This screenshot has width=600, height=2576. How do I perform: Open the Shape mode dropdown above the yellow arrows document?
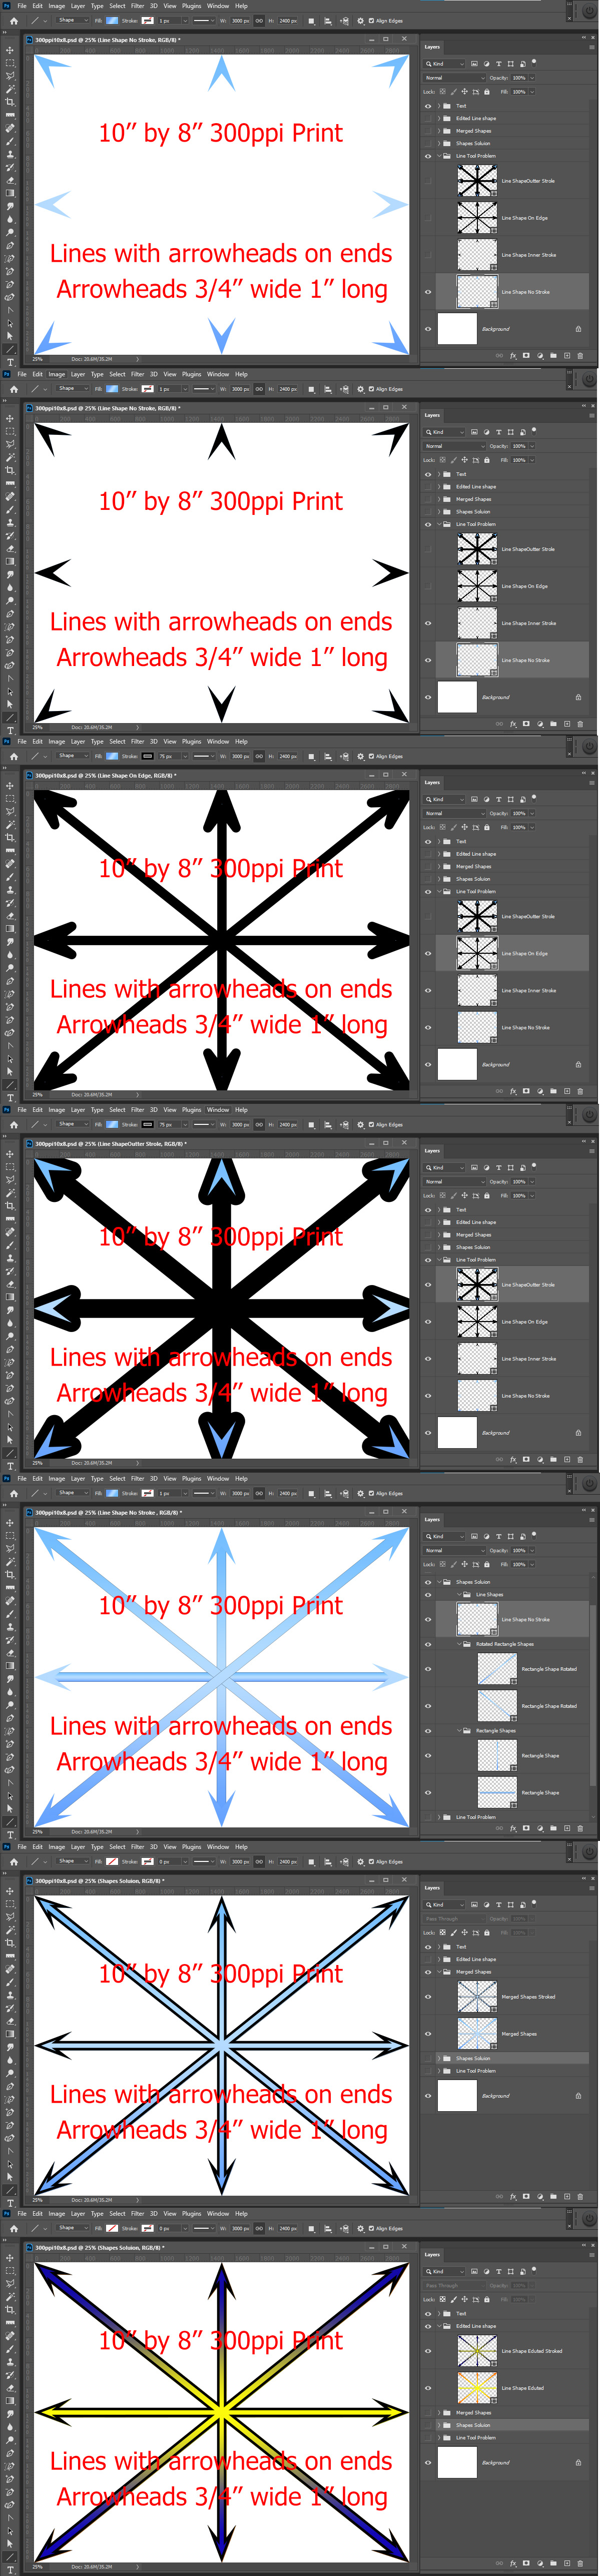(72, 2228)
